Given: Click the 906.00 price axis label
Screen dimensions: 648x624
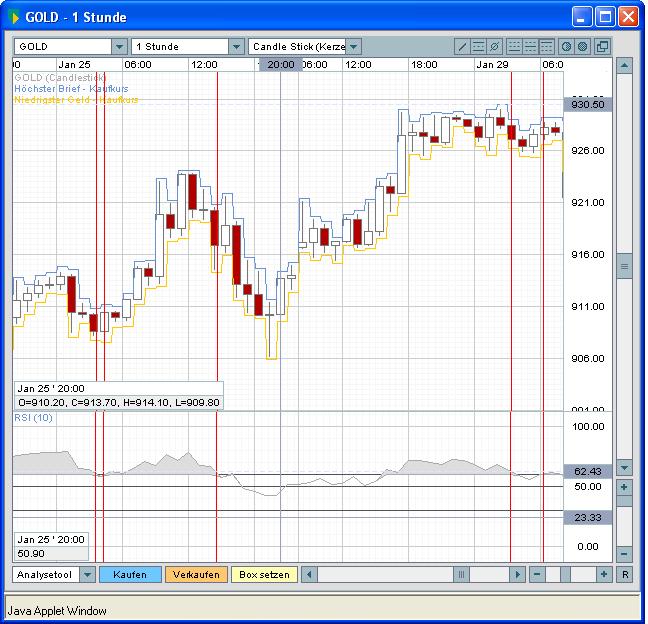Looking at the screenshot, I should point(588,359).
